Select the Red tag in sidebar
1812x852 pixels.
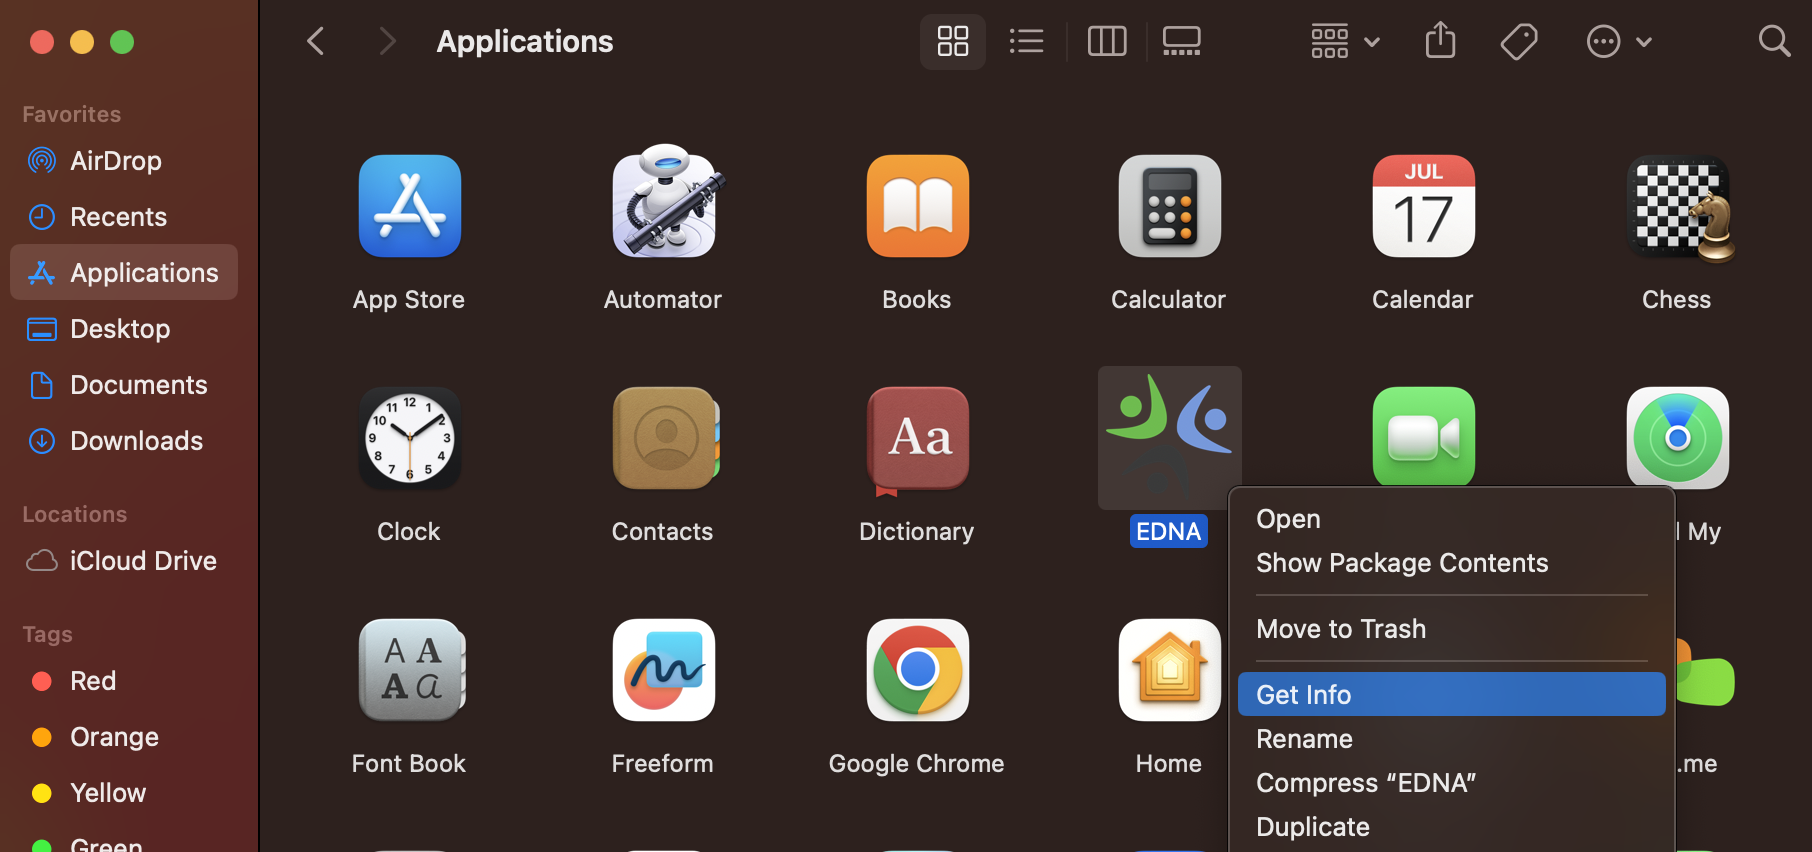pyautogui.click(x=92, y=681)
